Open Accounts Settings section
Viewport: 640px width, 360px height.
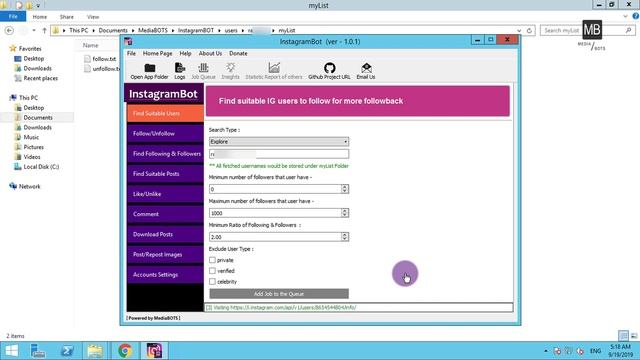pos(165,275)
